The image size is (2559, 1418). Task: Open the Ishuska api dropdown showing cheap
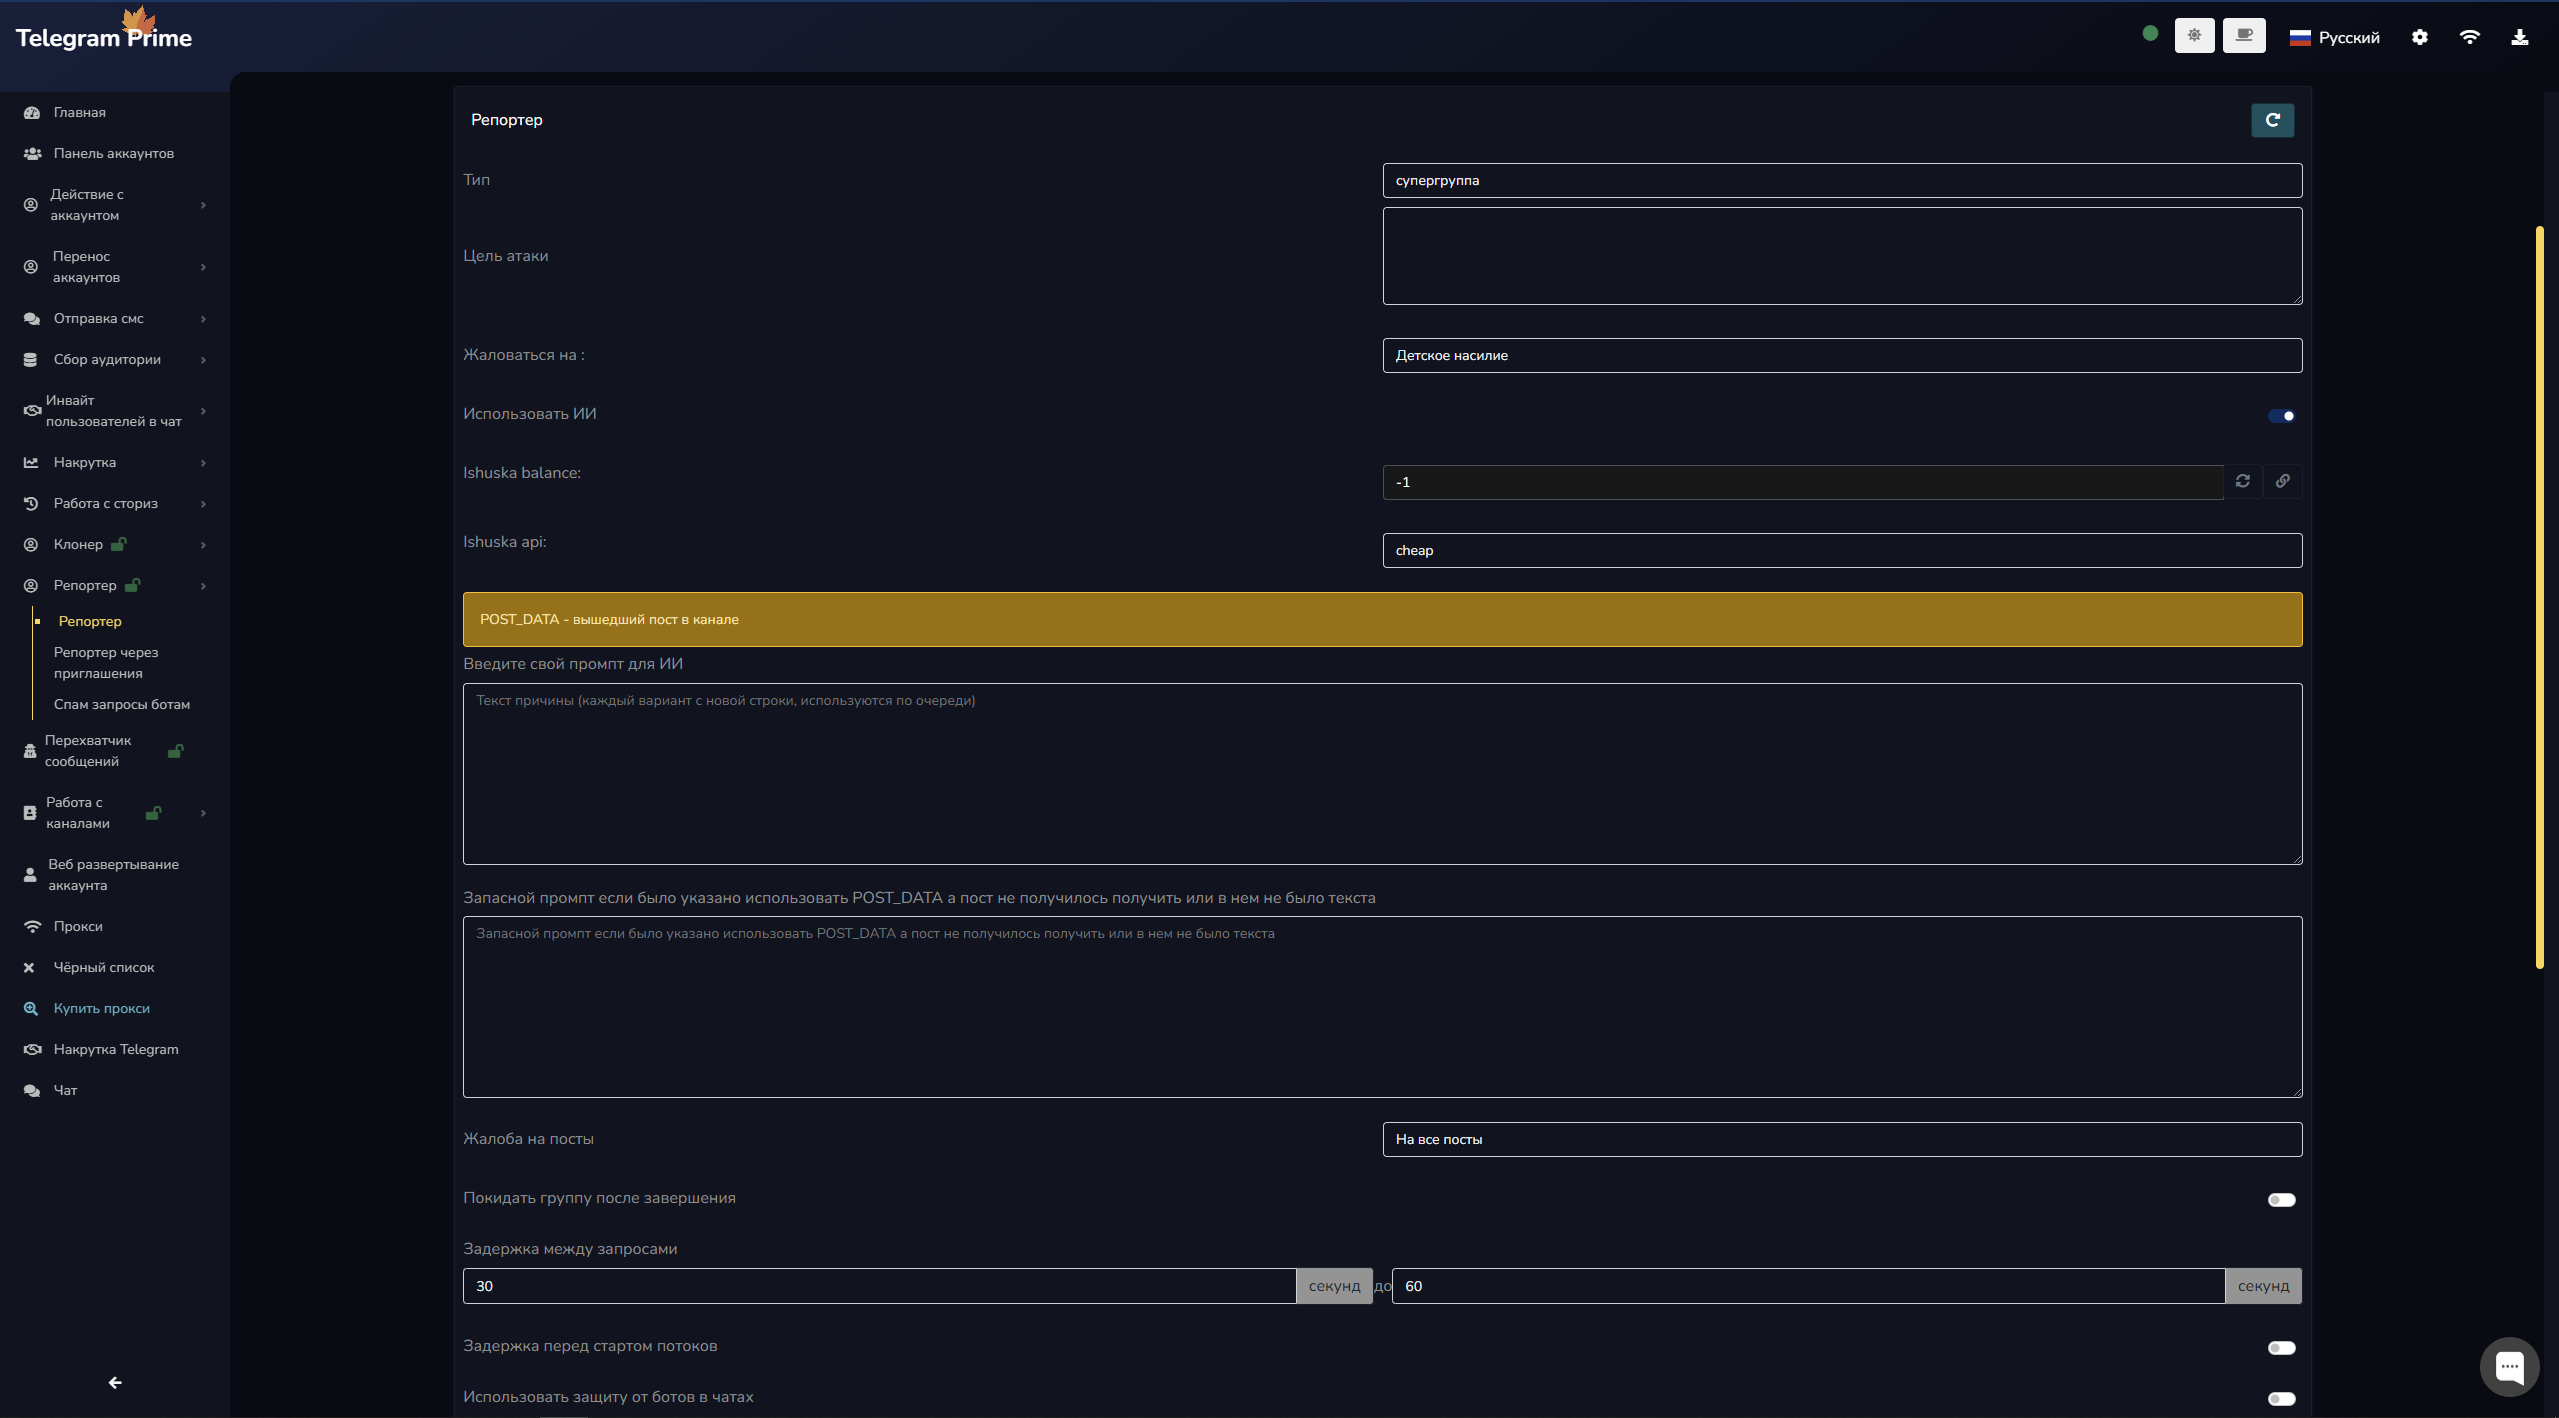(1842, 551)
